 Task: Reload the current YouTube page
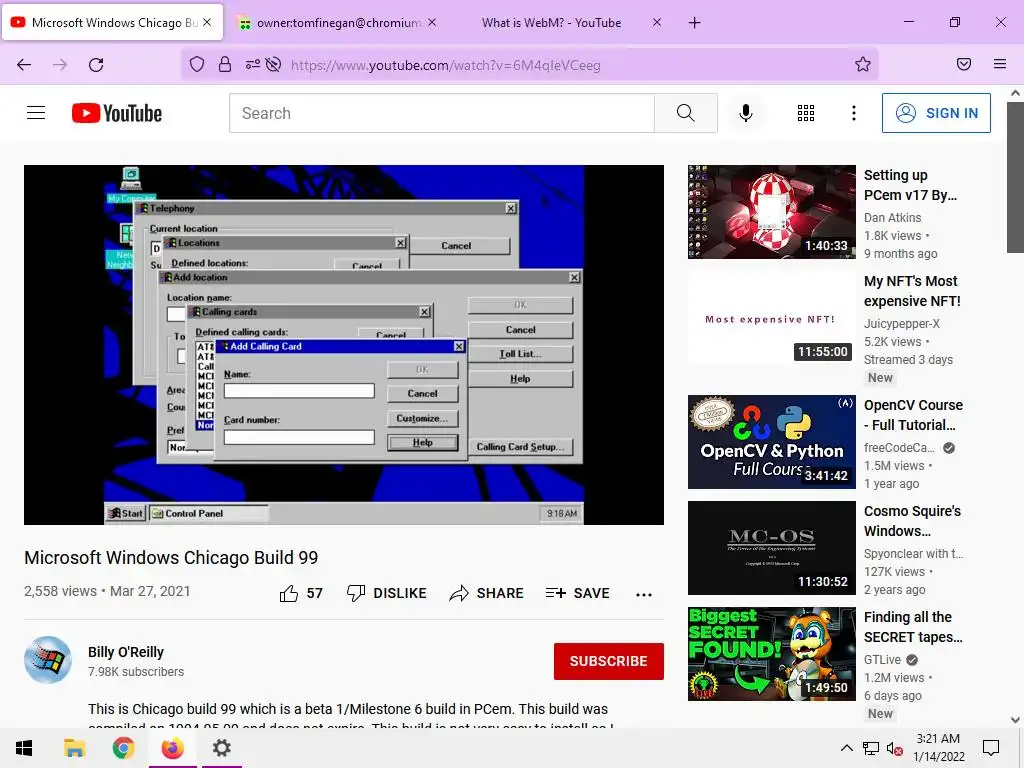(x=96, y=65)
